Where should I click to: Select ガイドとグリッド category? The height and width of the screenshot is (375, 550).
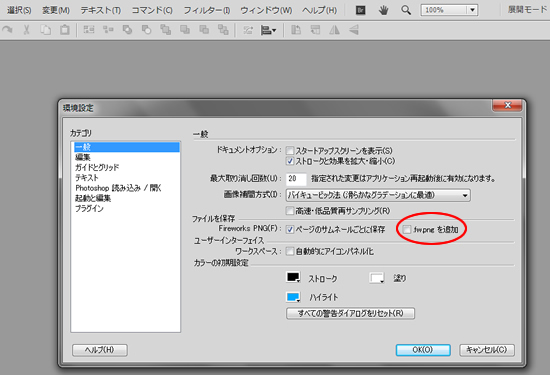click(x=126, y=167)
